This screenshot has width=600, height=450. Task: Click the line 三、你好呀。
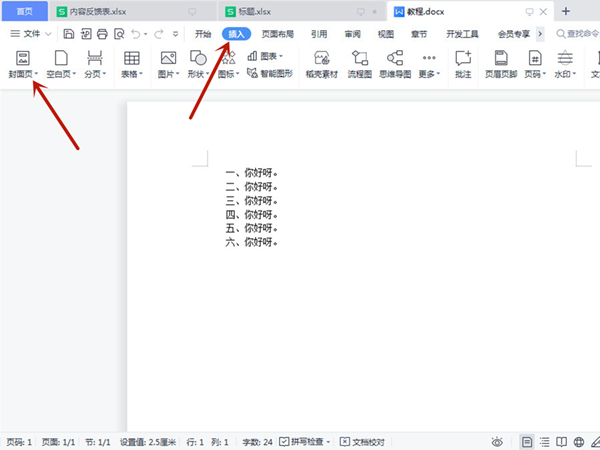[251, 200]
